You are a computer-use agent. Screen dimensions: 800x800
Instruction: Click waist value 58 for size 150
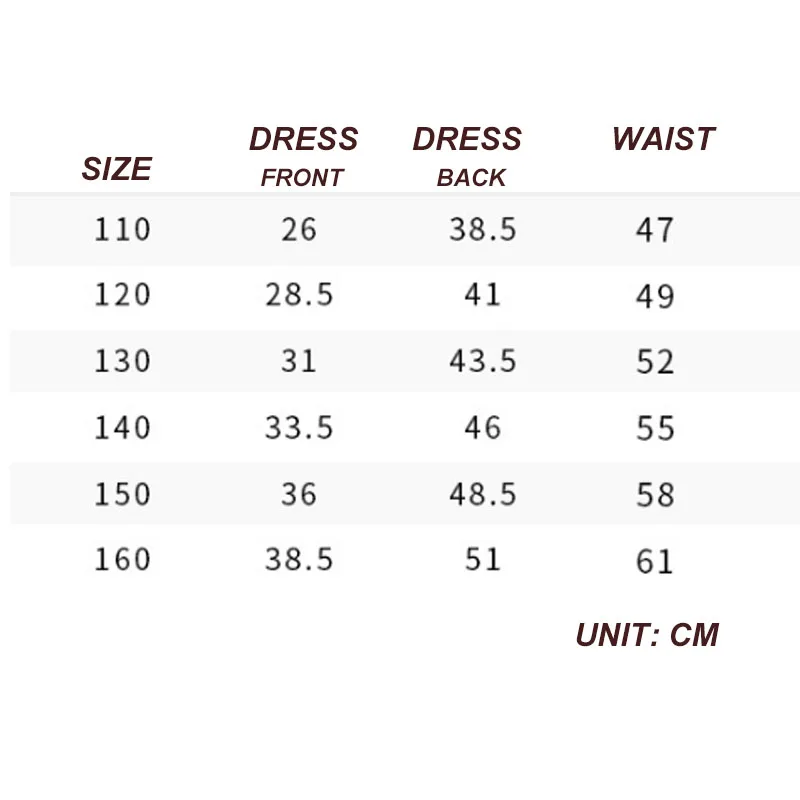click(655, 495)
